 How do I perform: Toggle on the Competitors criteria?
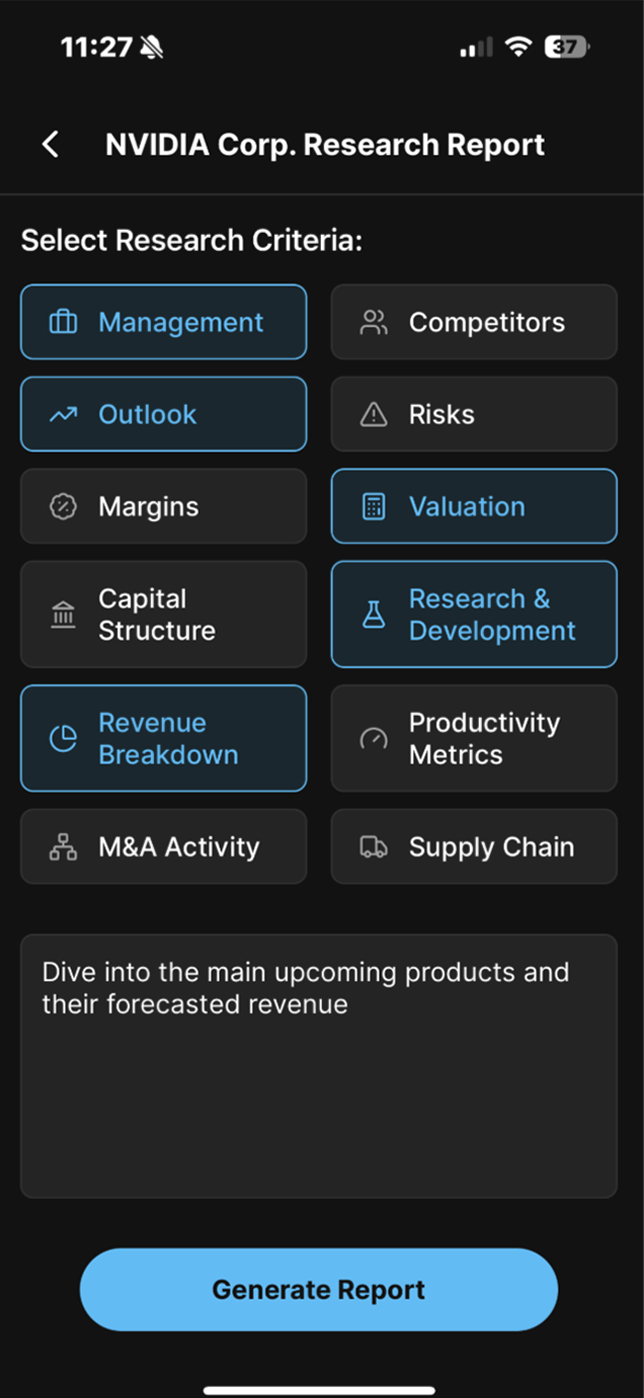tap(474, 322)
